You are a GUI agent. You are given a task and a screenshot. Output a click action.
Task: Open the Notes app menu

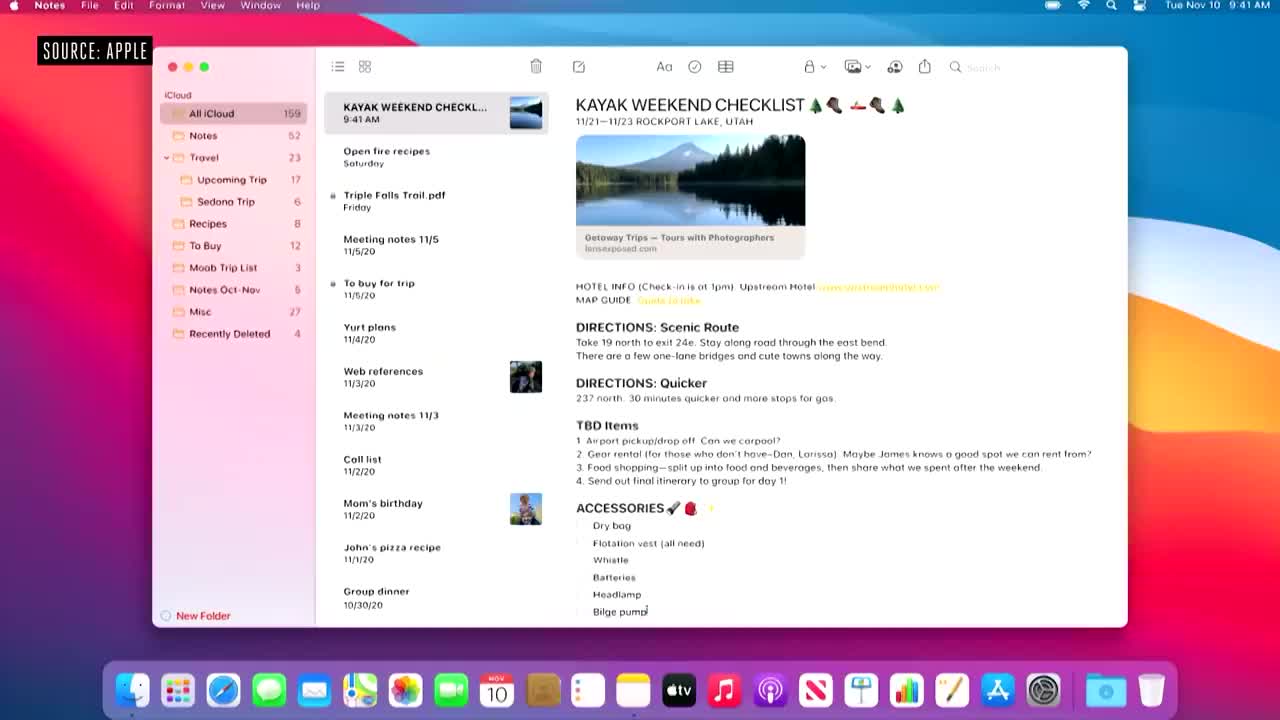(50, 6)
